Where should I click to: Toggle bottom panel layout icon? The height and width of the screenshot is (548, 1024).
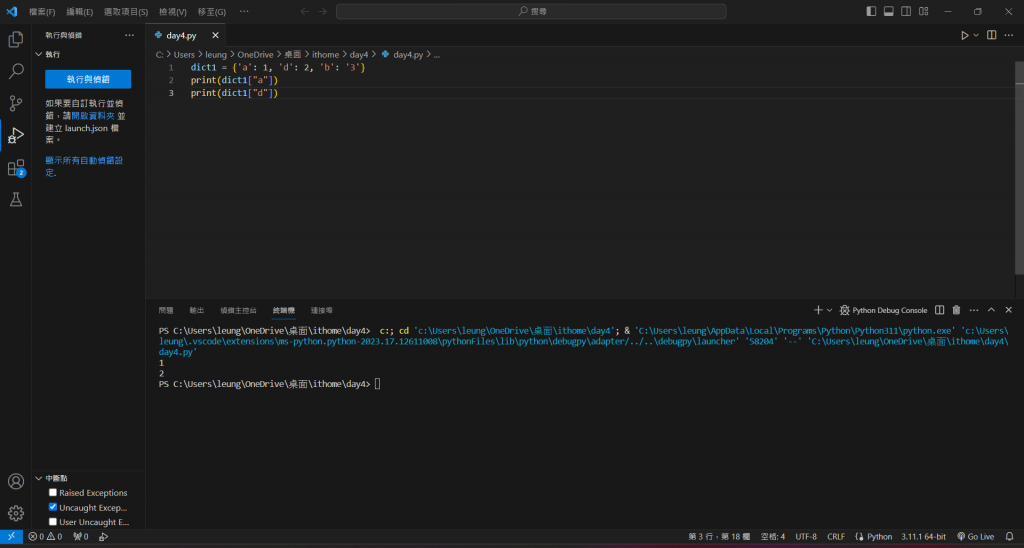pyautogui.click(x=889, y=11)
